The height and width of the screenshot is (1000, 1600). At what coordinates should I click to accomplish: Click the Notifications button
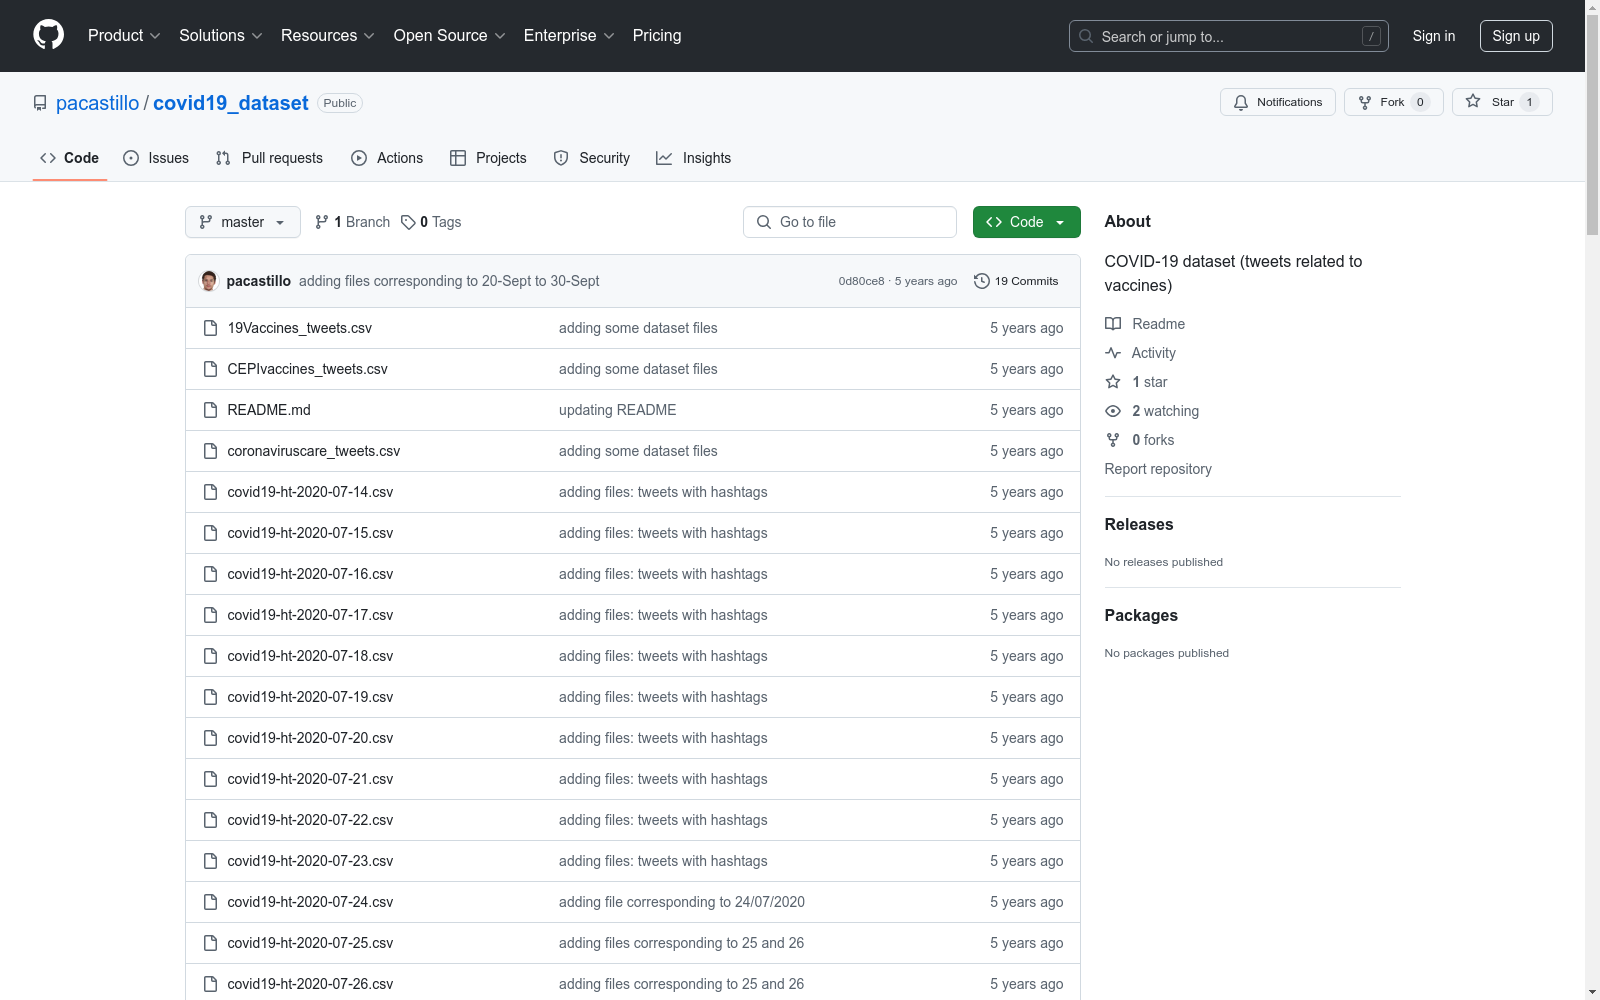(1278, 102)
